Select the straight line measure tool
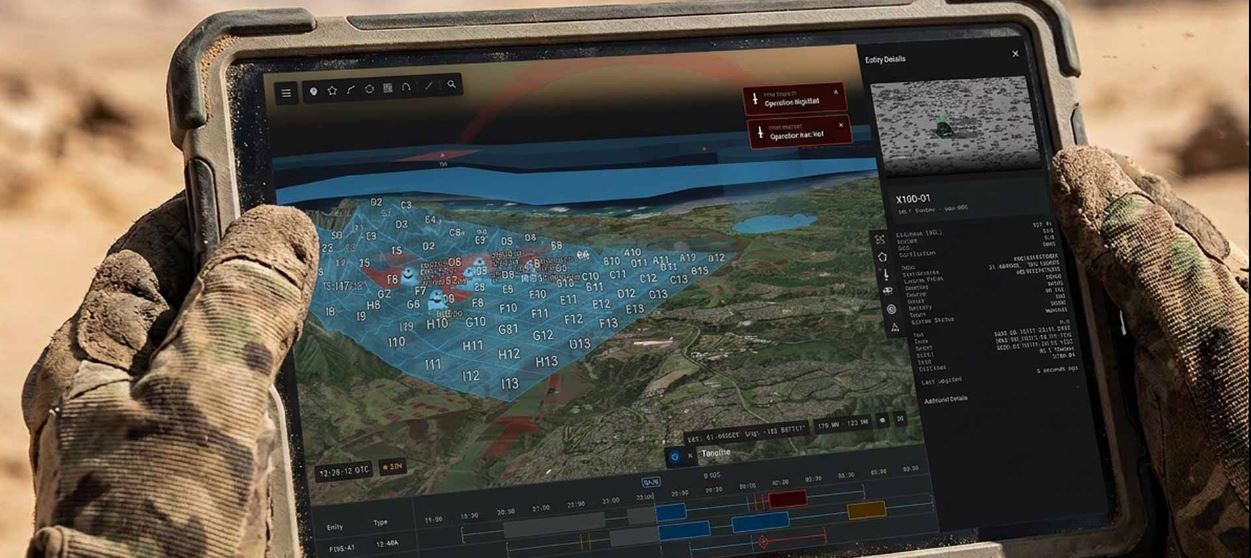Viewport: 1251px width, 558px height. (429, 87)
